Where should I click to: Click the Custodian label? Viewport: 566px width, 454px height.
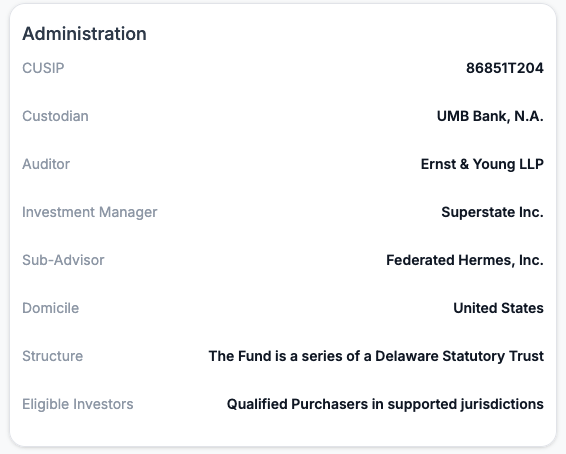(55, 116)
